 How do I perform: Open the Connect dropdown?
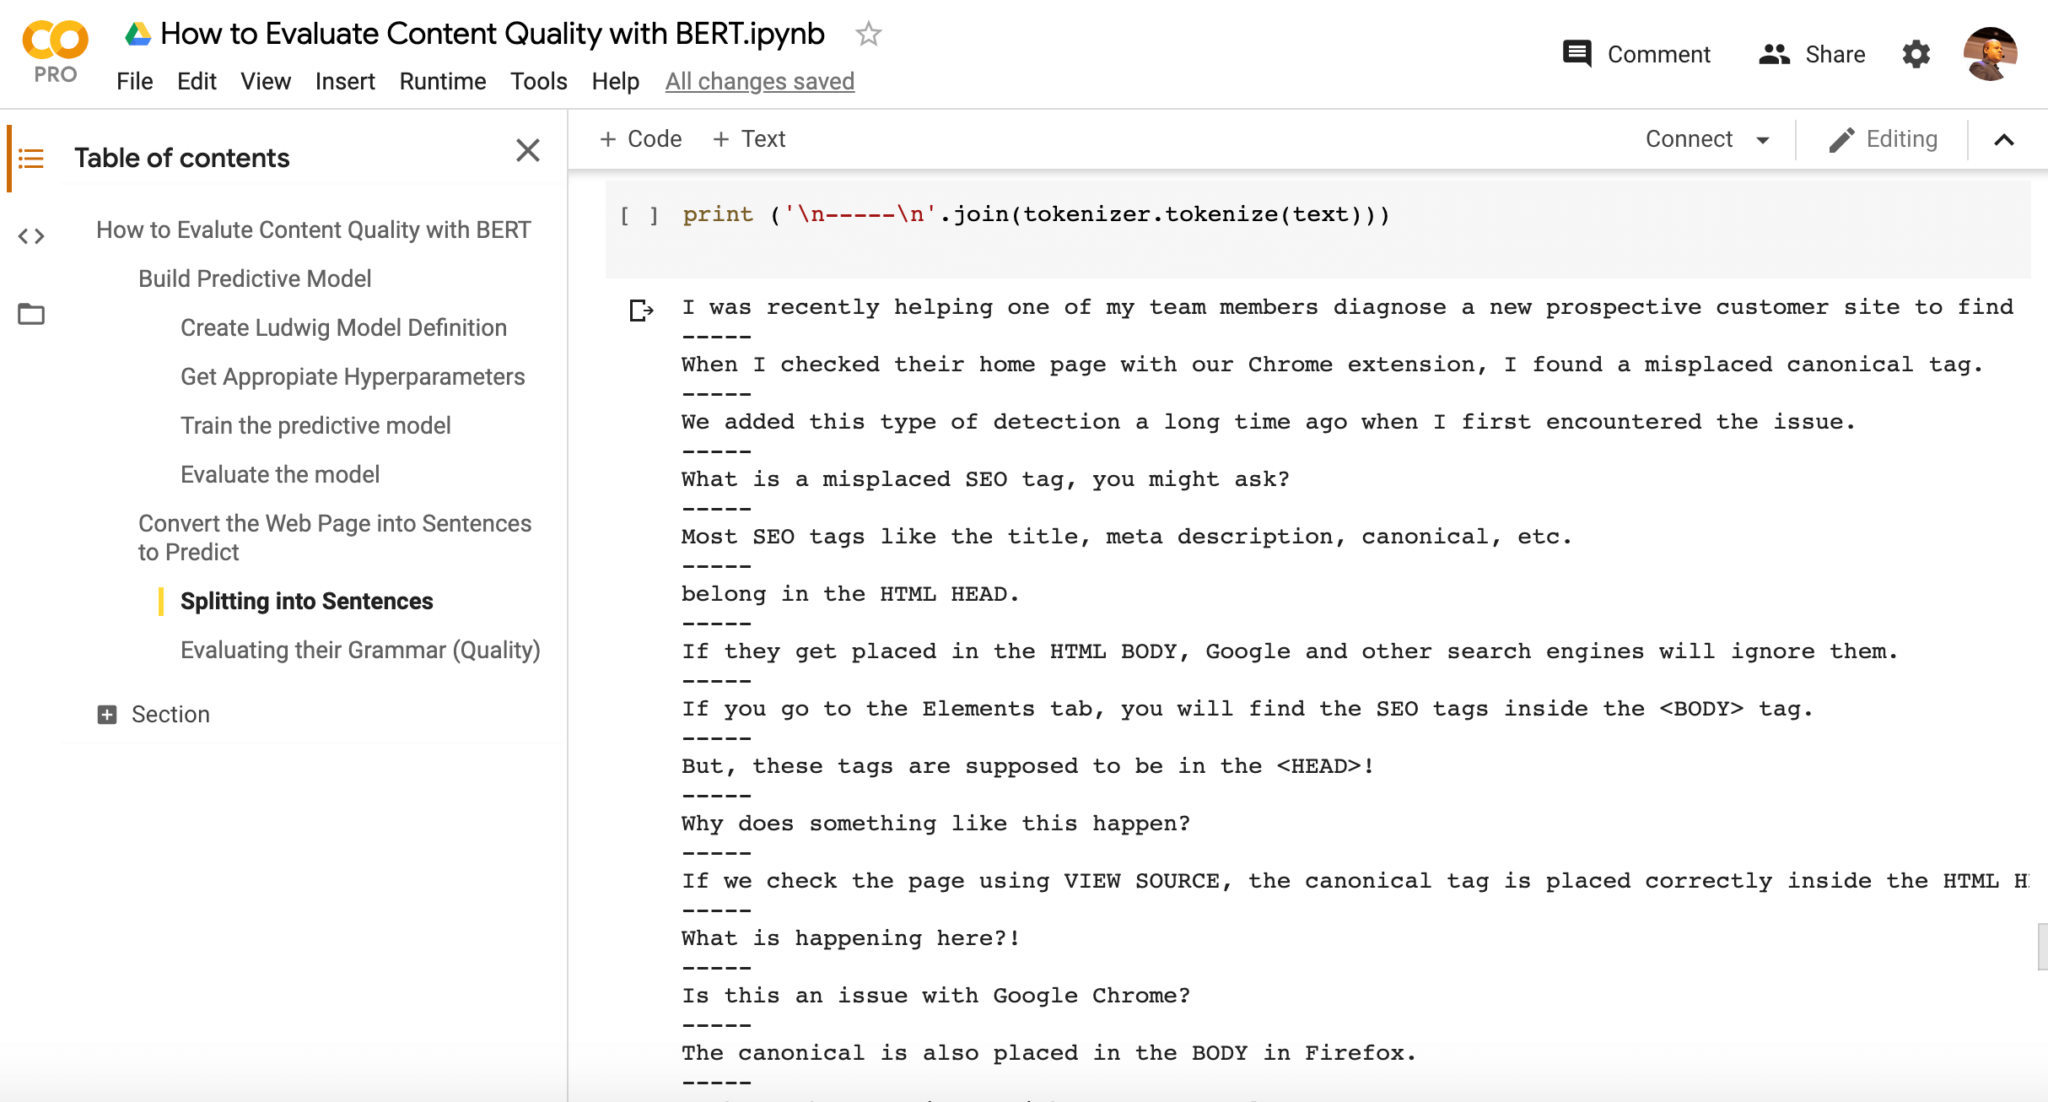[1707, 139]
